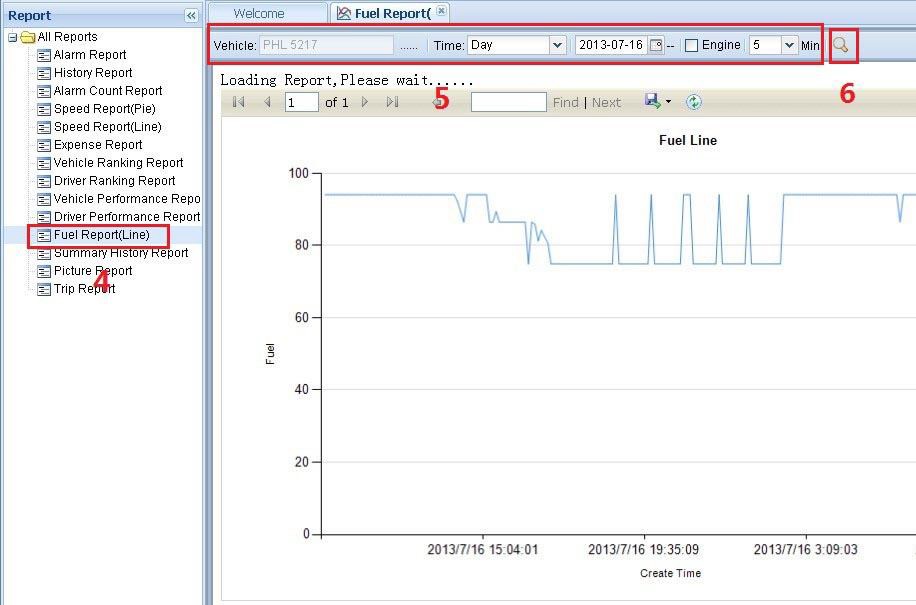The height and width of the screenshot is (605, 916).
Task: Click the Find link
Action: pyautogui.click(x=565, y=103)
